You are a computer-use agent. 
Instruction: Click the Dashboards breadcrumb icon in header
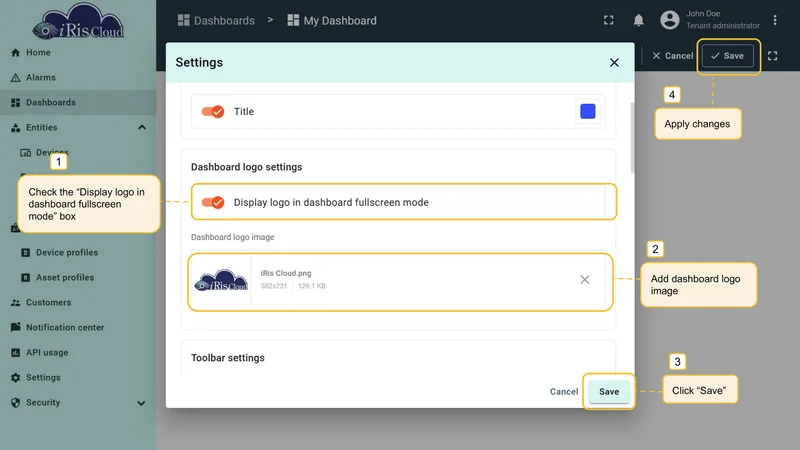pos(184,20)
